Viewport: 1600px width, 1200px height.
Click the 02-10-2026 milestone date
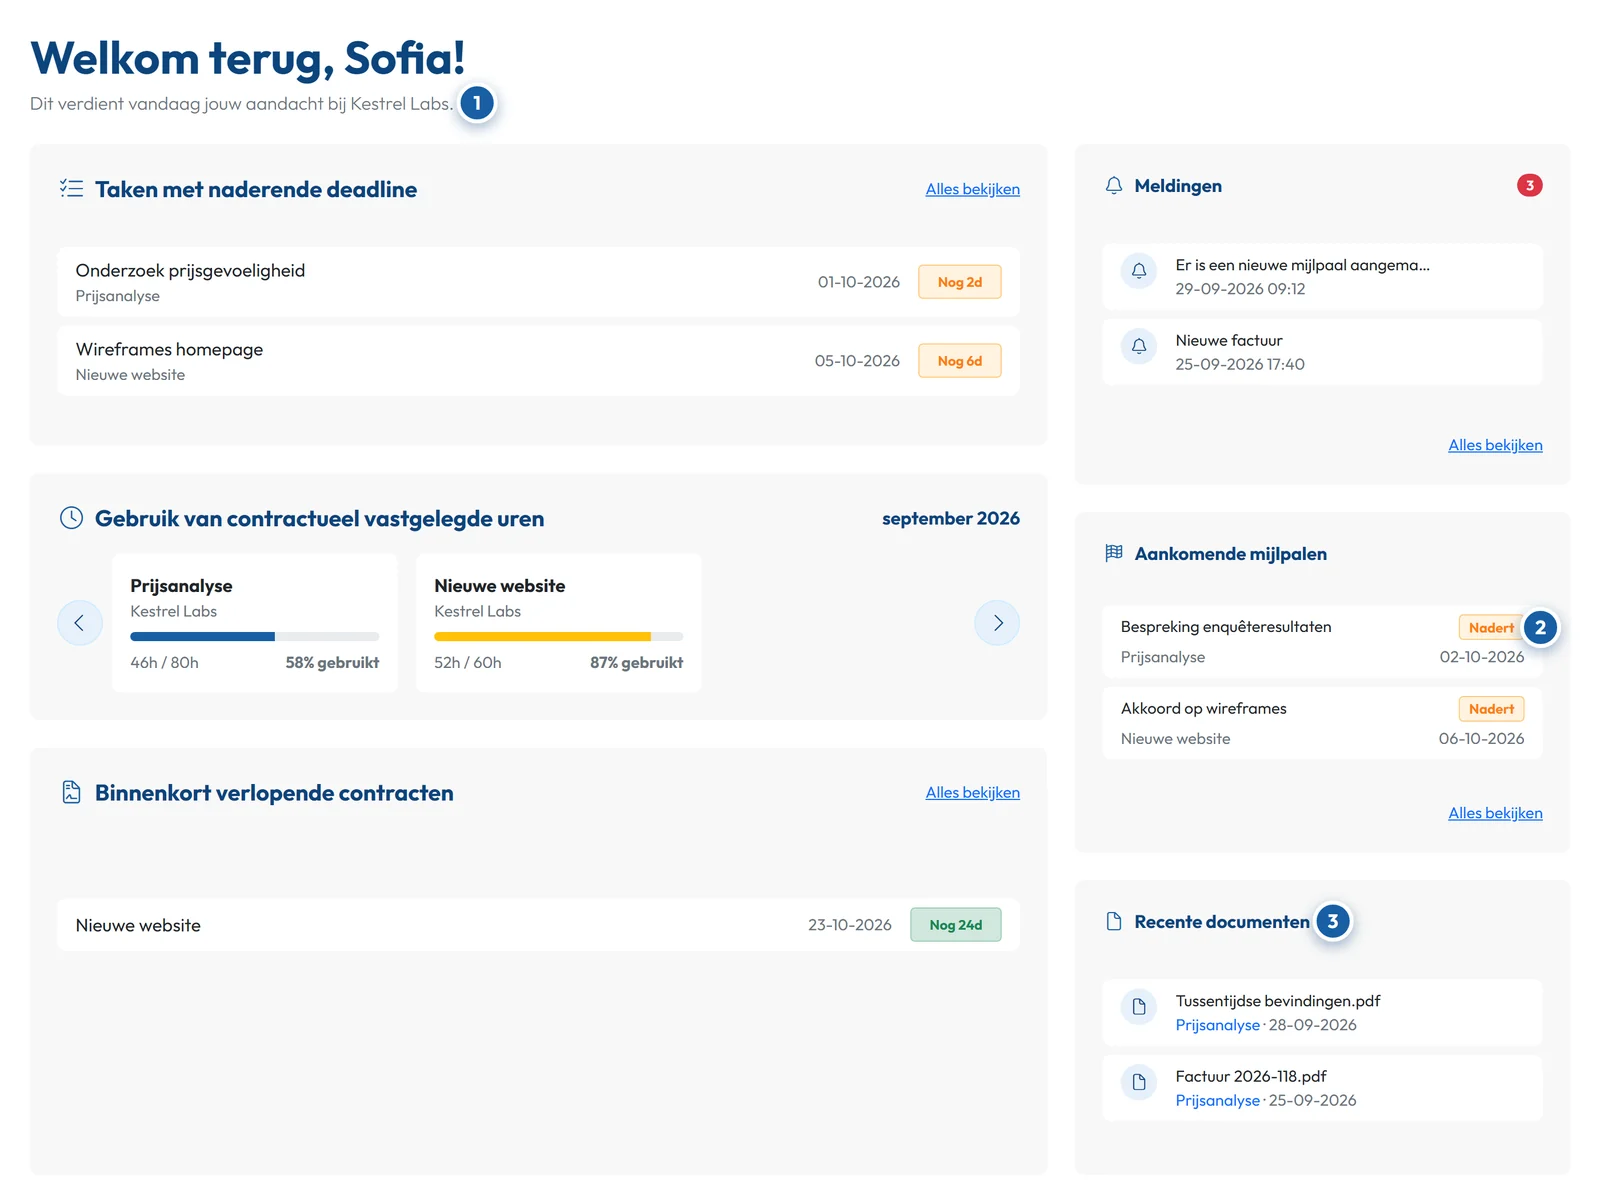(x=1482, y=657)
